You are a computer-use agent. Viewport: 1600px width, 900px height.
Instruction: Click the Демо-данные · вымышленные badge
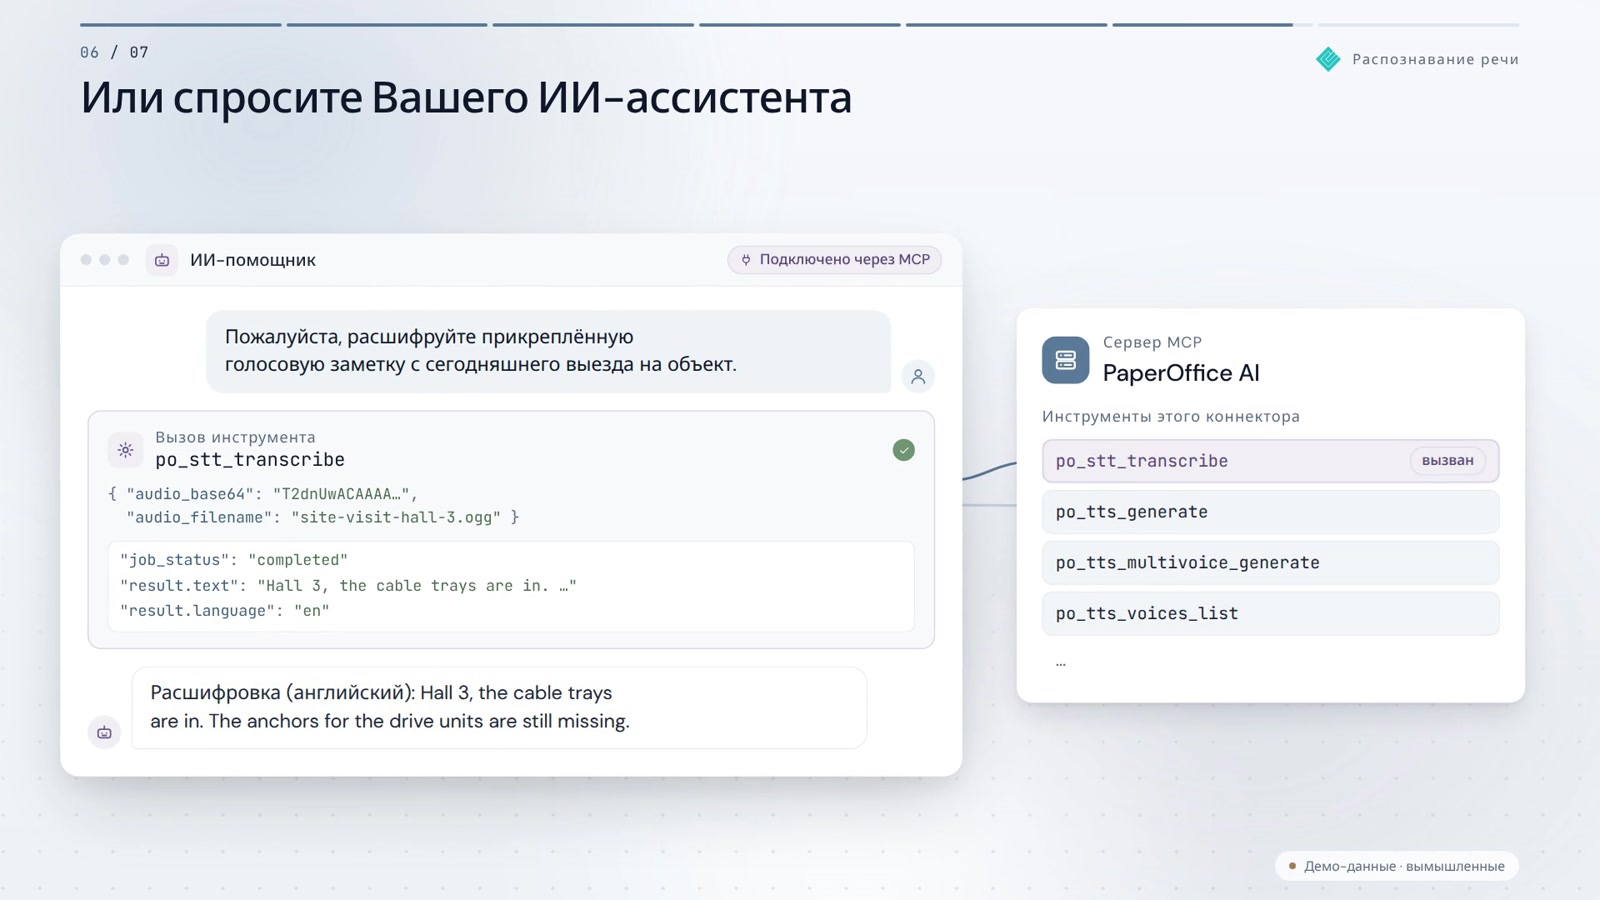click(x=1397, y=866)
